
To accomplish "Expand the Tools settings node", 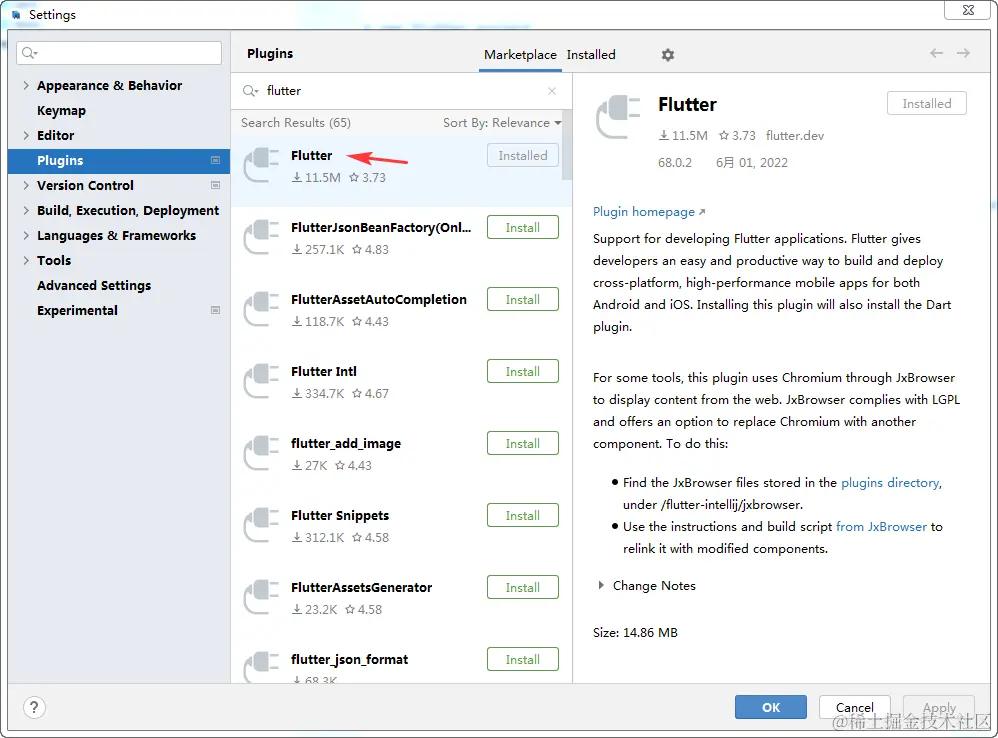I will point(26,260).
